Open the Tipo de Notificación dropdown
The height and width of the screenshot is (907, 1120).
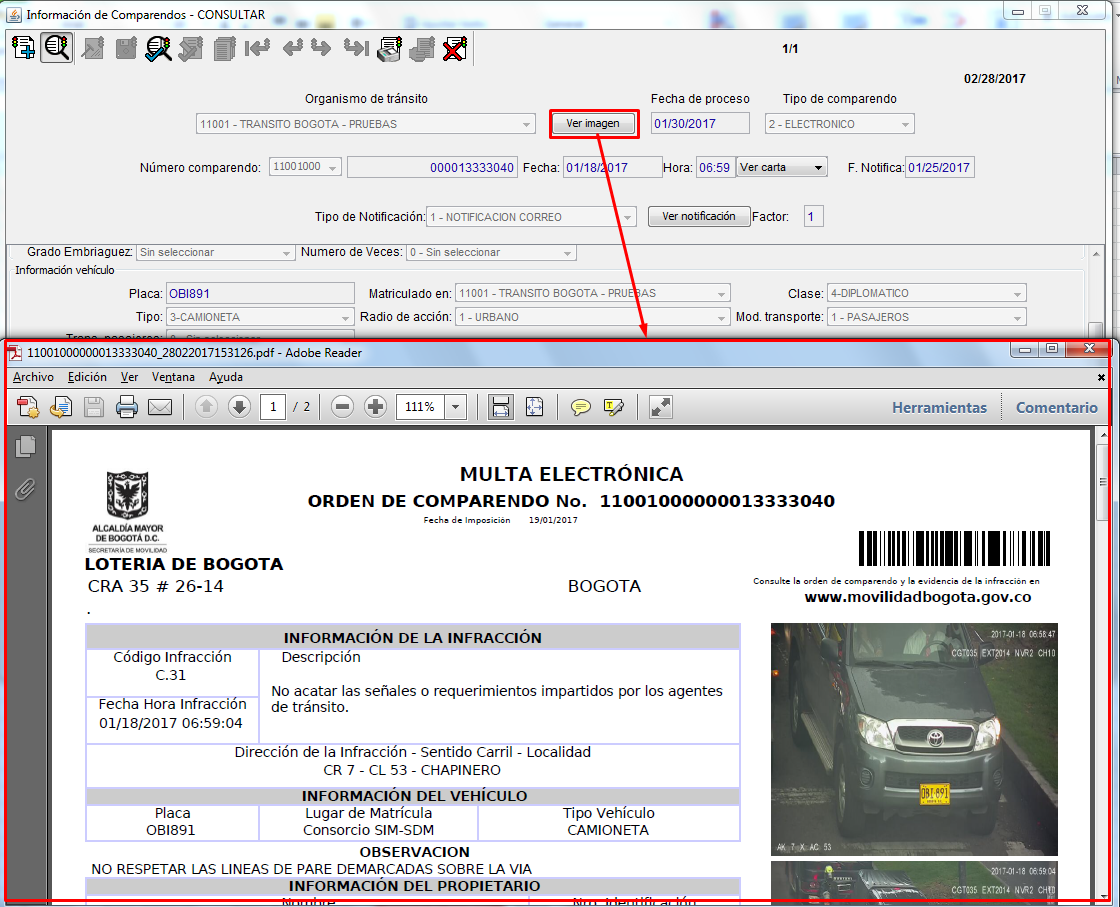pos(627,217)
